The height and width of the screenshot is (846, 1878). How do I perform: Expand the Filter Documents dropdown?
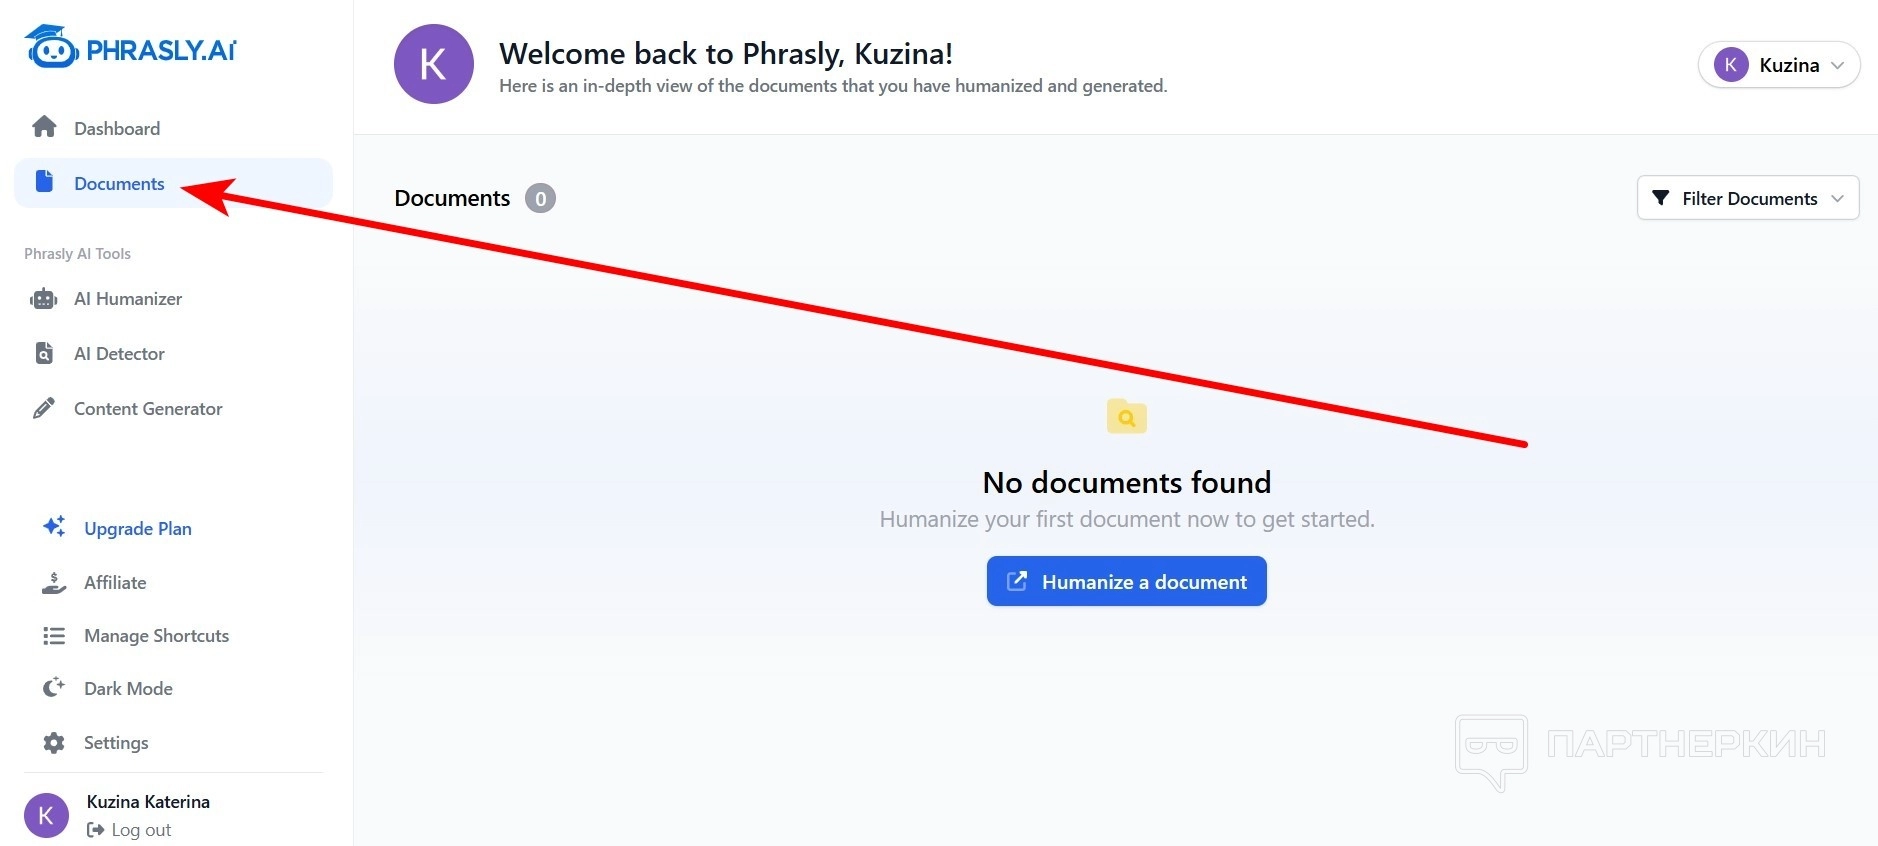[1747, 198]
